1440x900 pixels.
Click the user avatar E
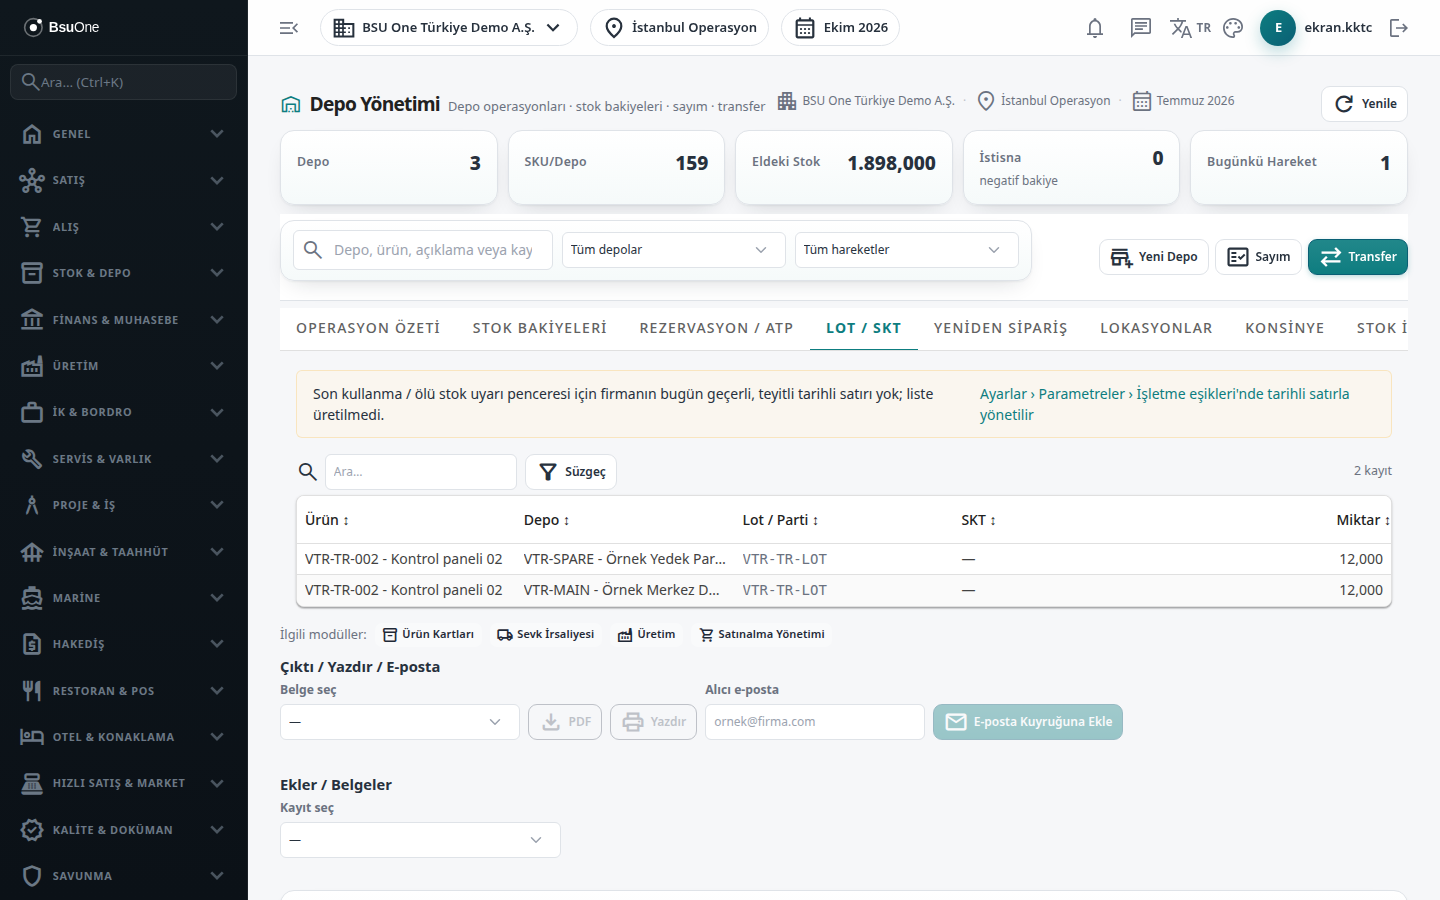point(1278,28)
